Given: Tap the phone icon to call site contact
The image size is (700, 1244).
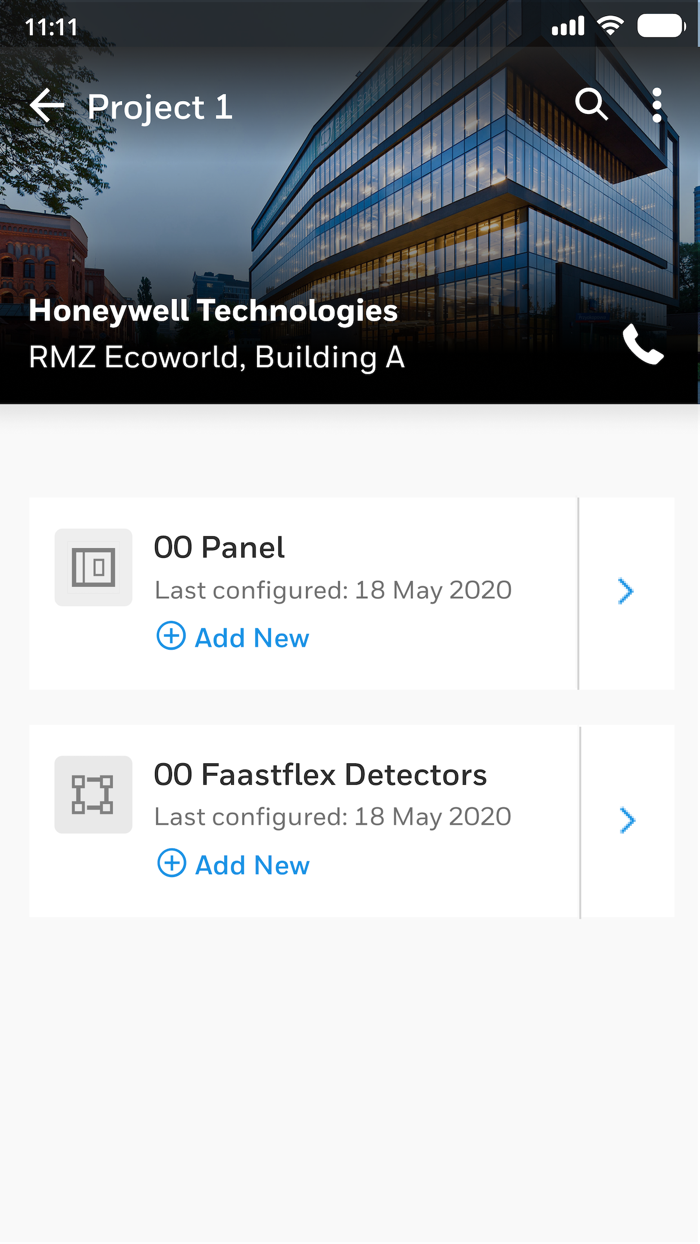Looking at the screenshot, I should (x=643, y=345).
